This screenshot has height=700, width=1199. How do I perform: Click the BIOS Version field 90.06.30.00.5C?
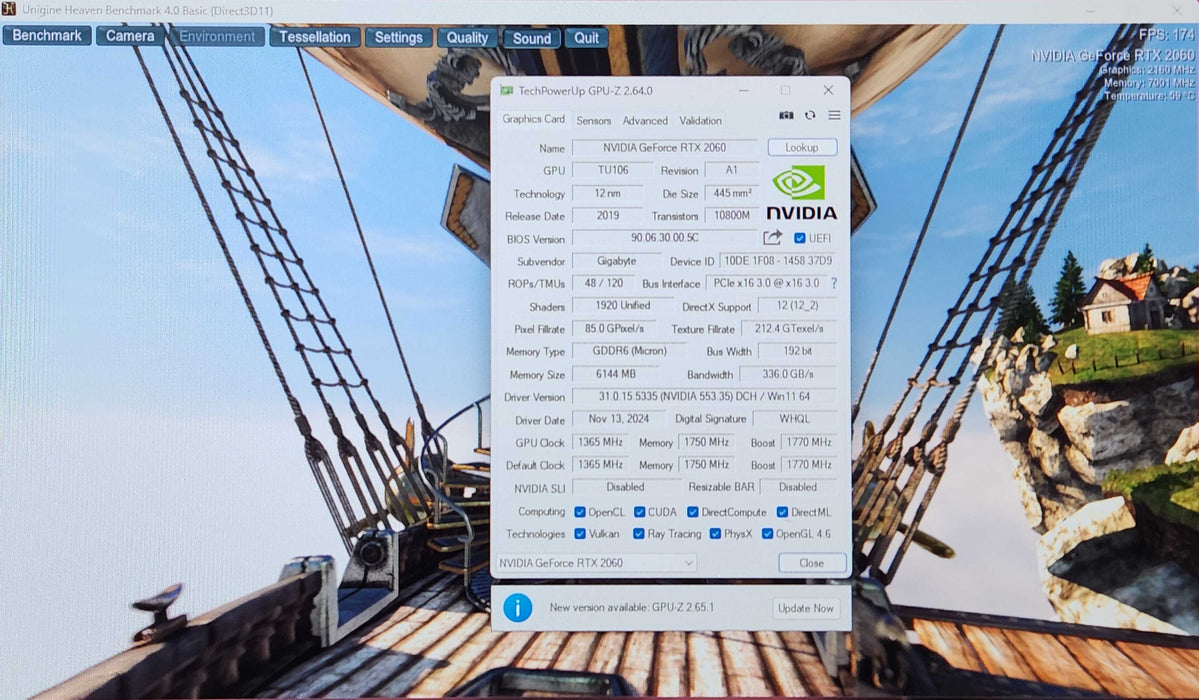664,238
